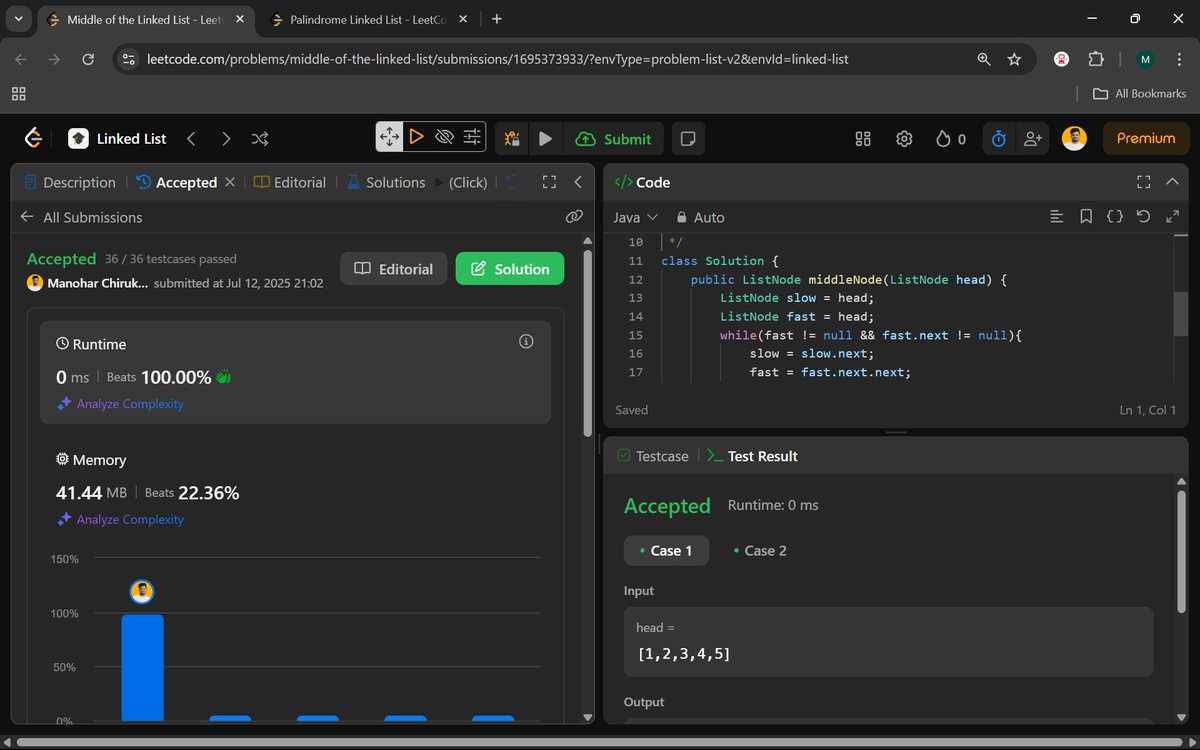Toggle the Auto lock setting
The height and width of the screenshot is (750, 1200).
pyautogui.click(x=700, y=217)
